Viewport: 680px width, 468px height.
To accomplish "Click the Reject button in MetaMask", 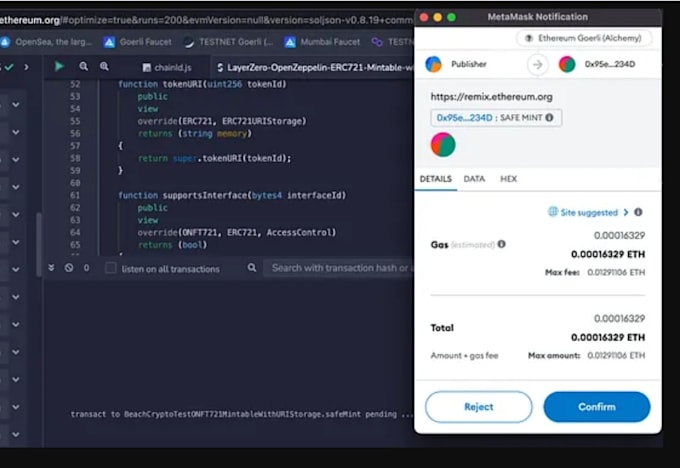I will click(x=479, y=407).
